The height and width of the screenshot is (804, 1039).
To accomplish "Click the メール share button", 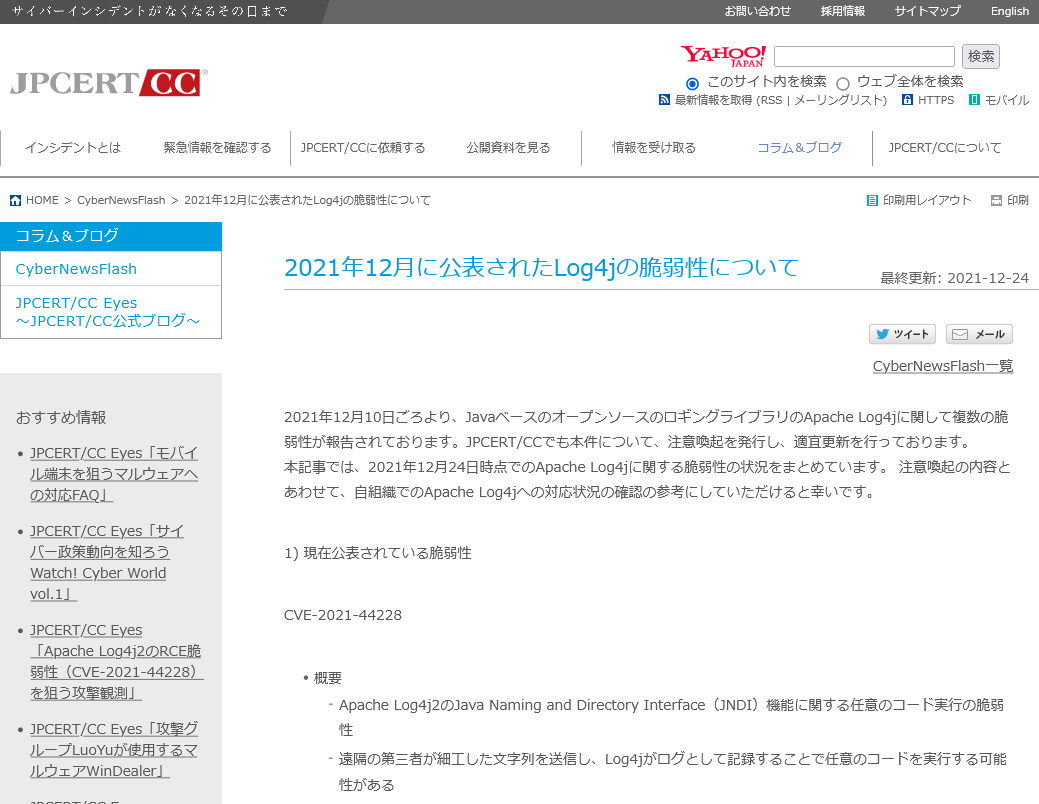I will tap(978, 334).
